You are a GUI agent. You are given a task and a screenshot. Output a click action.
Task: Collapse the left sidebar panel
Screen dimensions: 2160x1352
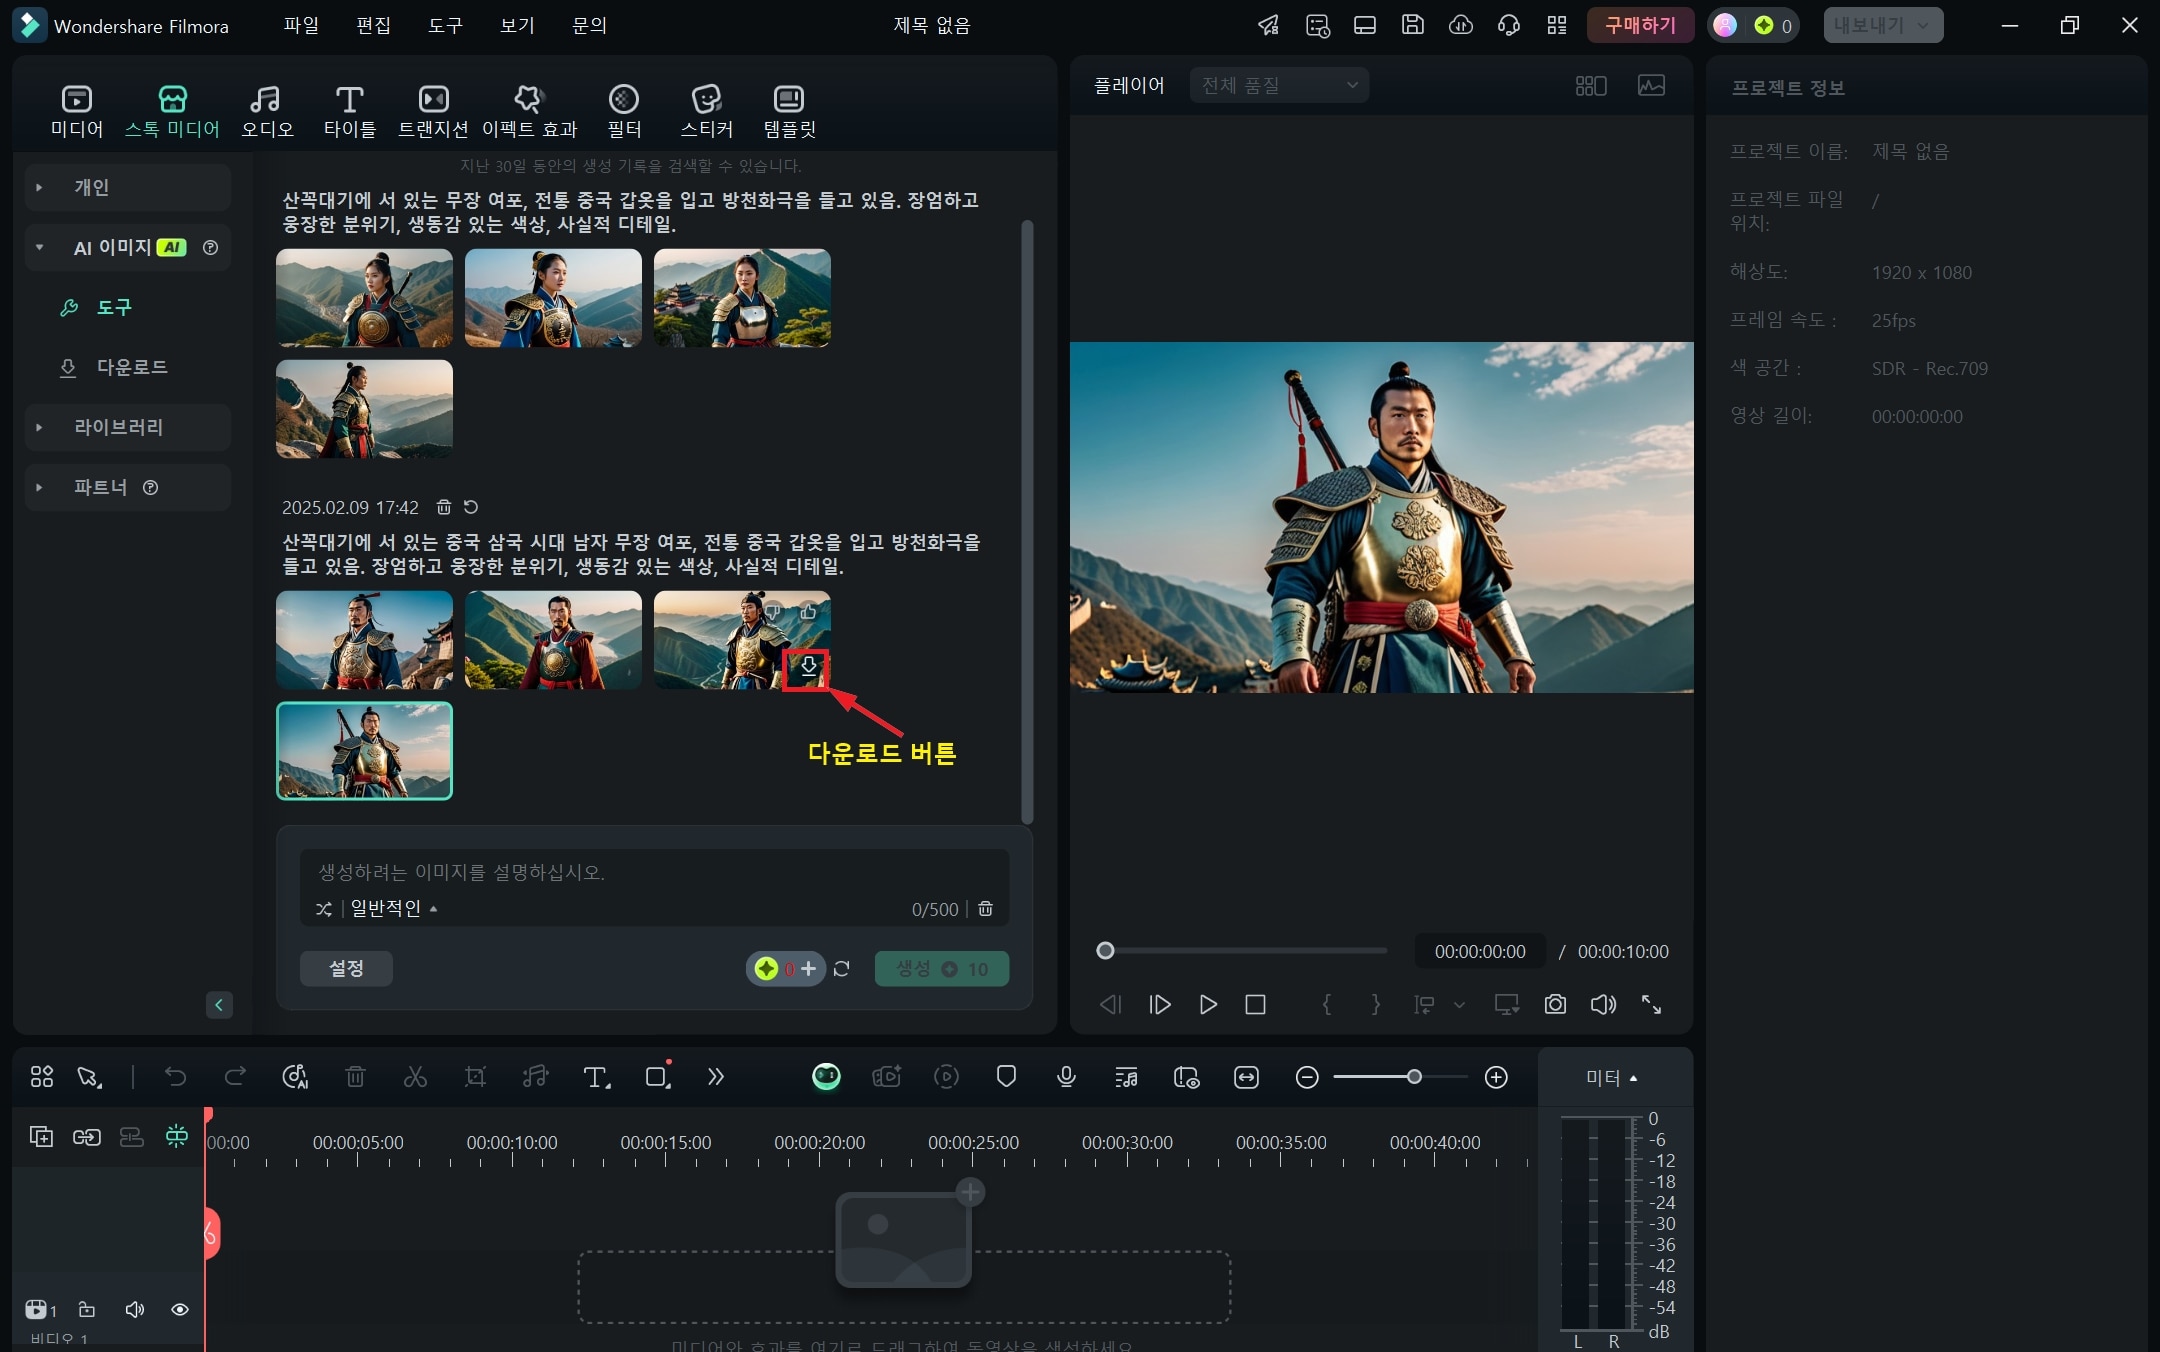coord(219,1005)
